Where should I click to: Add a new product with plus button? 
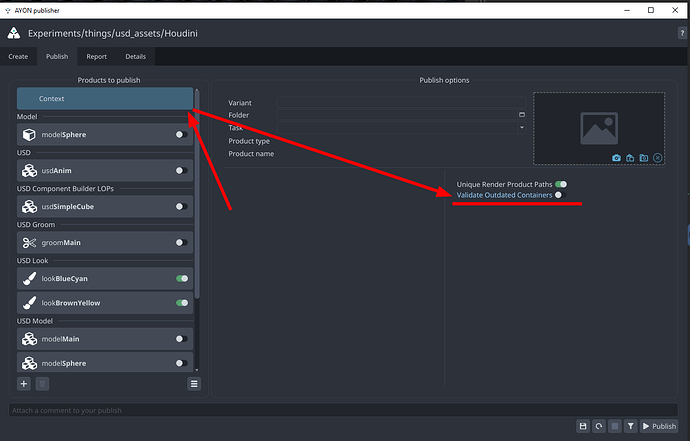point(24,384)
